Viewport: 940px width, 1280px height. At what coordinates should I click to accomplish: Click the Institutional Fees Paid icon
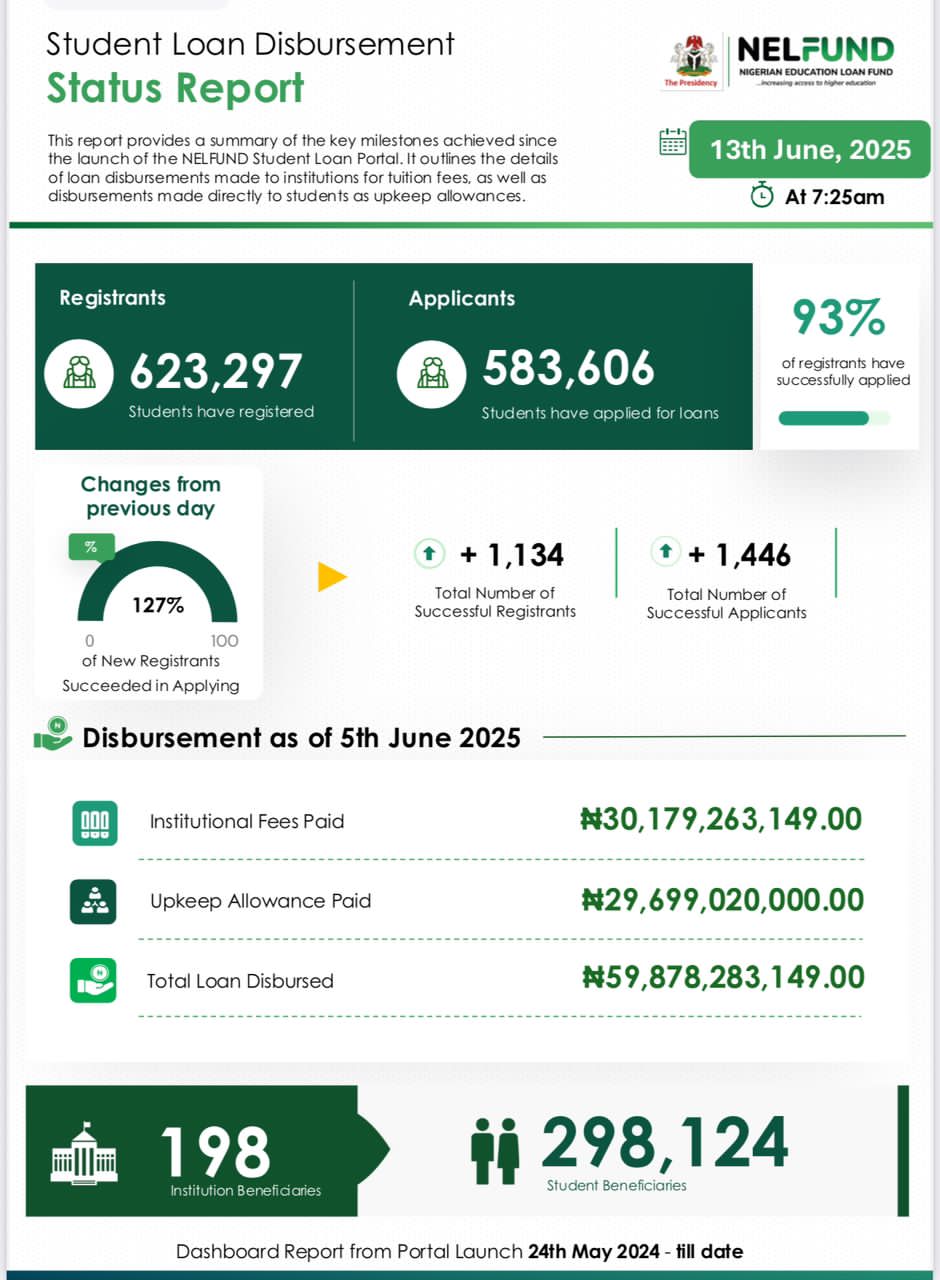[x=94, y=823]
